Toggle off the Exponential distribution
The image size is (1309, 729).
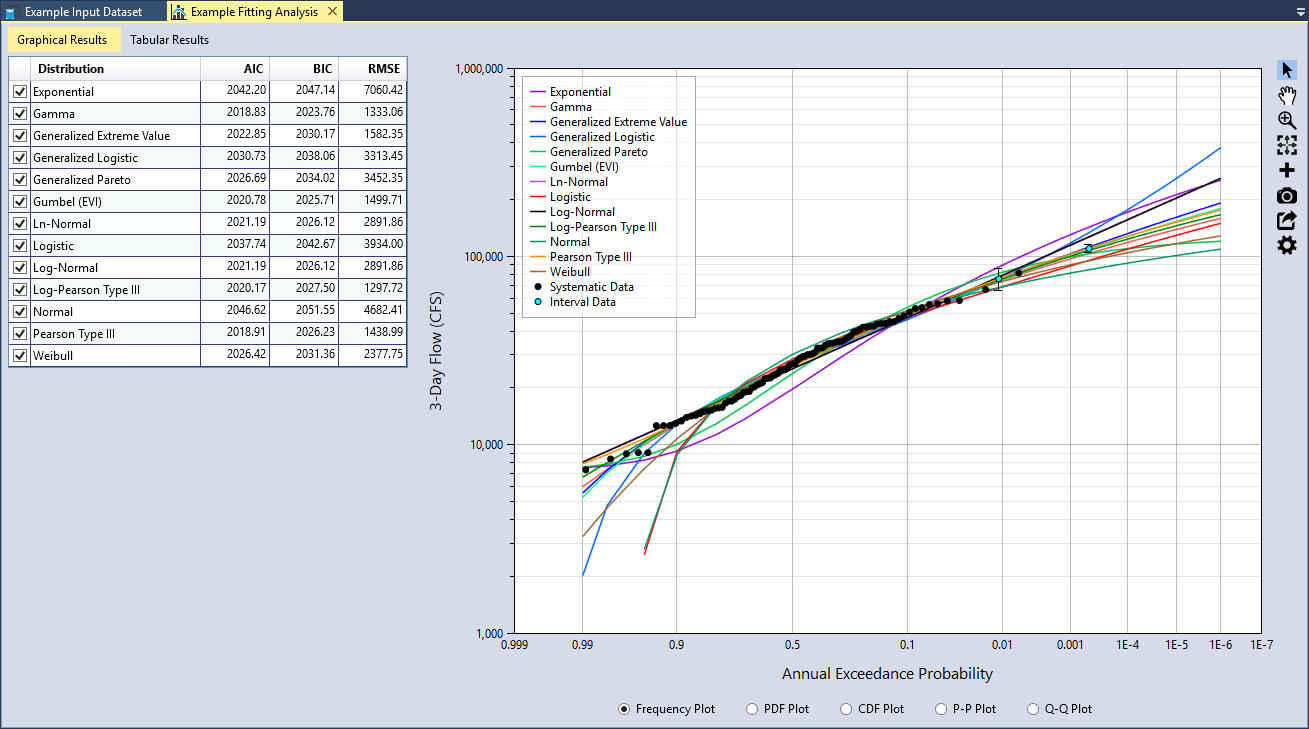tap(19, 90)
